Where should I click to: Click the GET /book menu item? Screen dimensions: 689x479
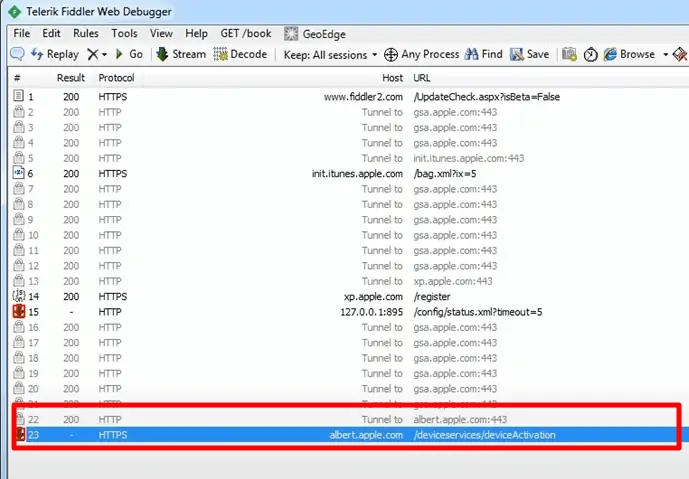pos(246,33)
